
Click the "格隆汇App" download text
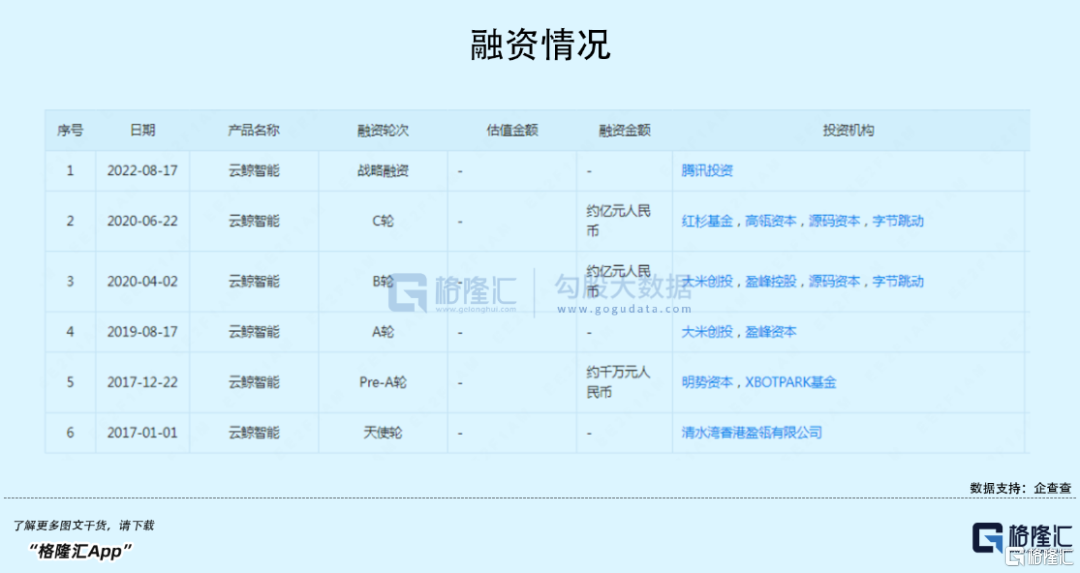pos(79,551)
